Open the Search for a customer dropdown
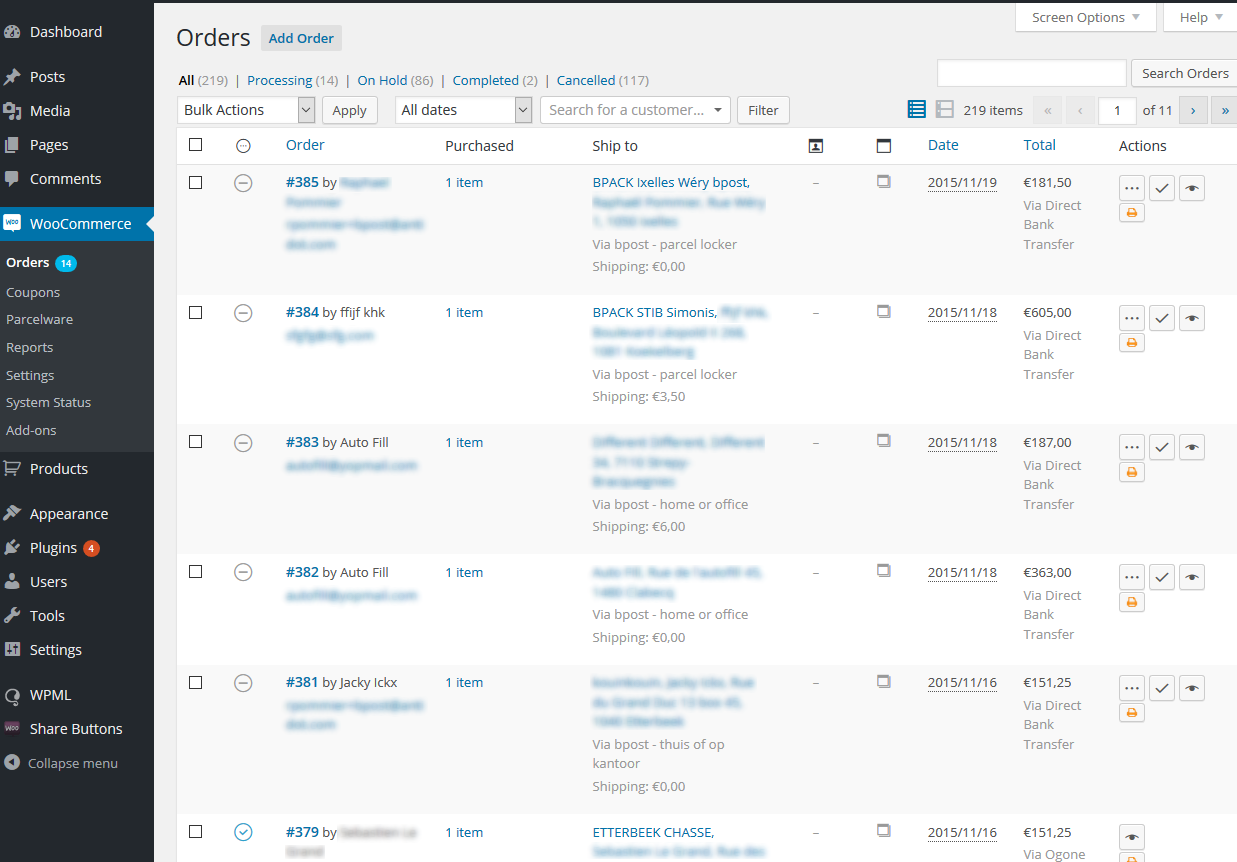1237x862 pixels. pos(635,110)
